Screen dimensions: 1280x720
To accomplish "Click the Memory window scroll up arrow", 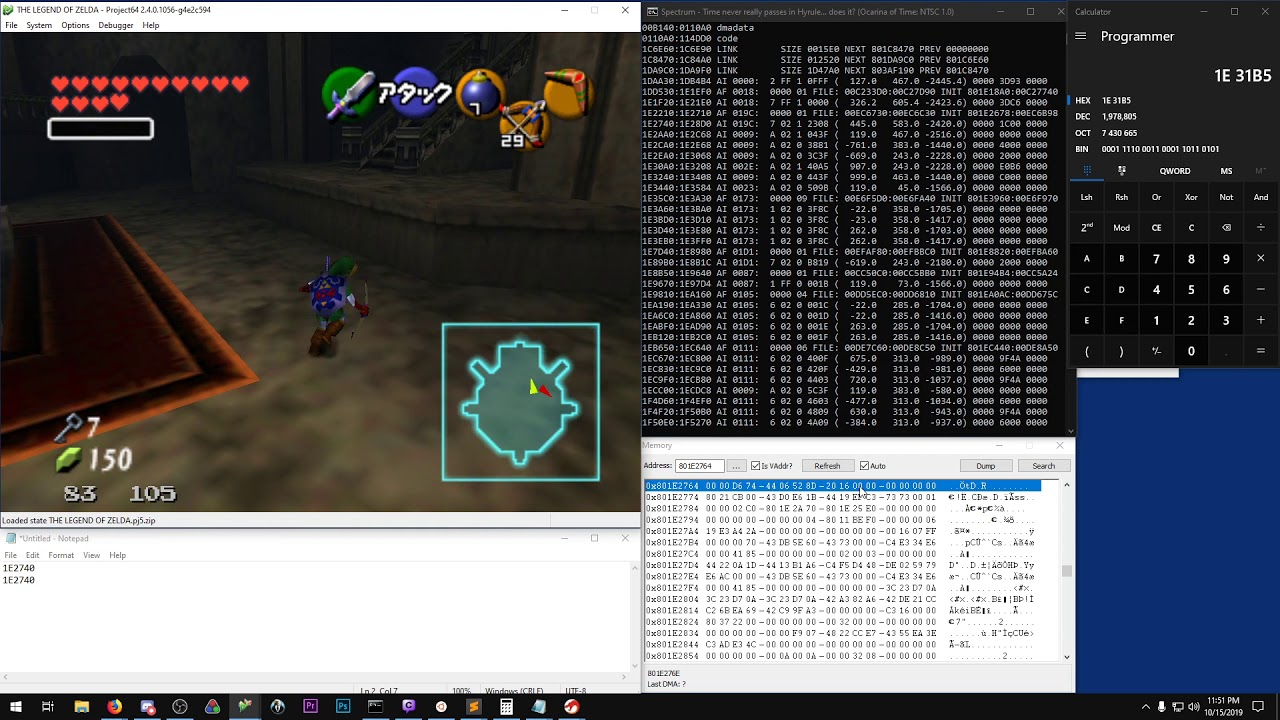I will (1067, 485).
